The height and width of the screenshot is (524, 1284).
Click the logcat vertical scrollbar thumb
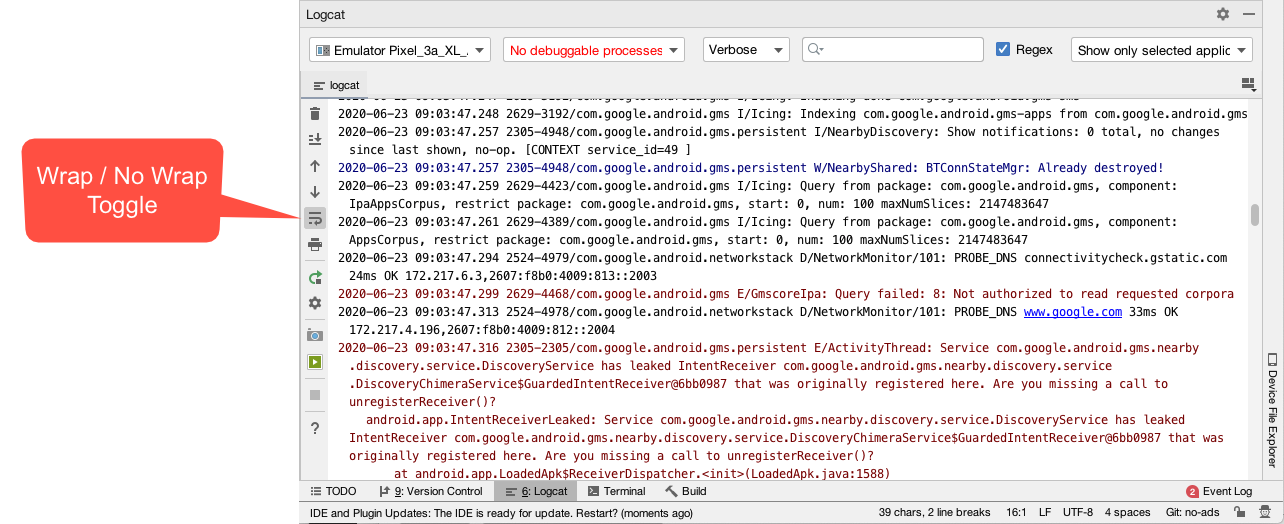[1254, 215]
